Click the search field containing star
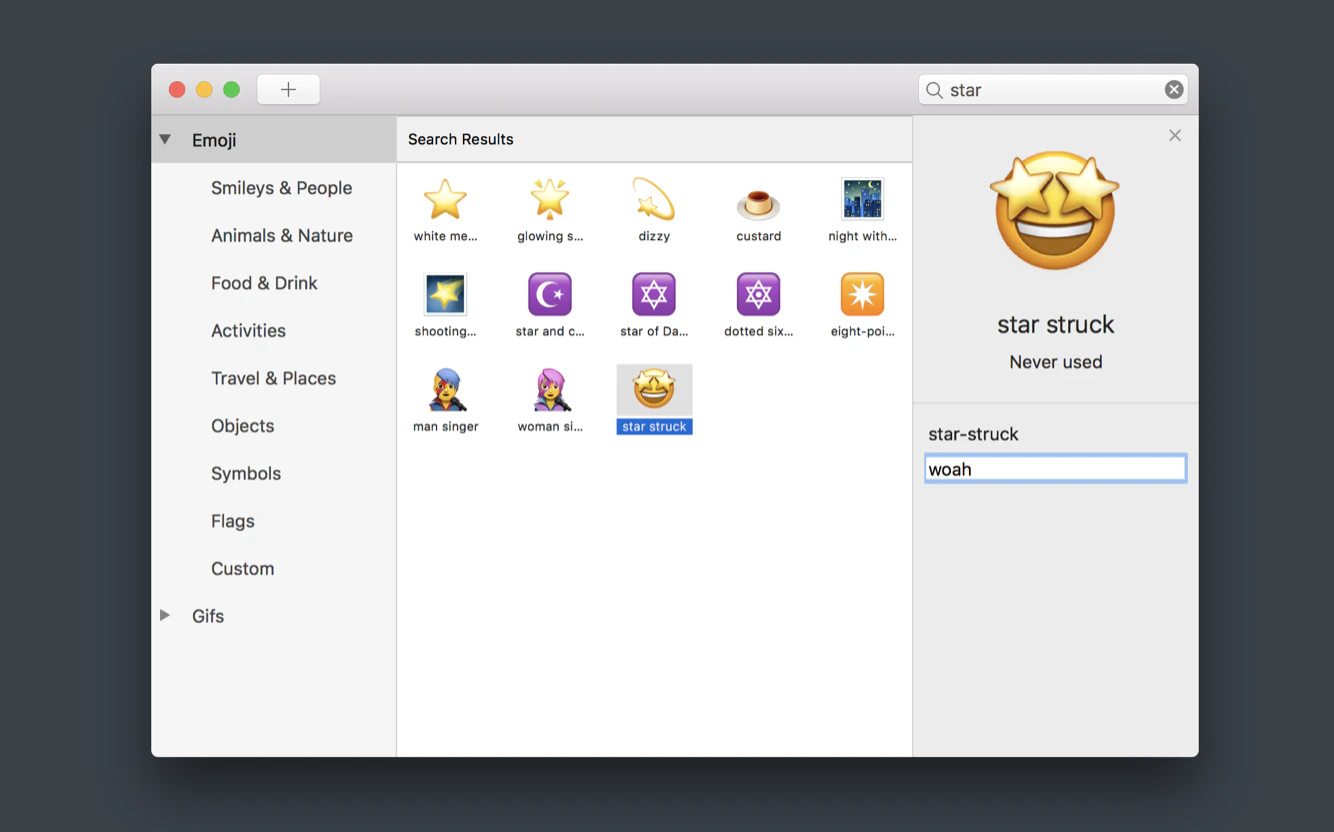1334x832 pixels. (x=1053, y=90)
